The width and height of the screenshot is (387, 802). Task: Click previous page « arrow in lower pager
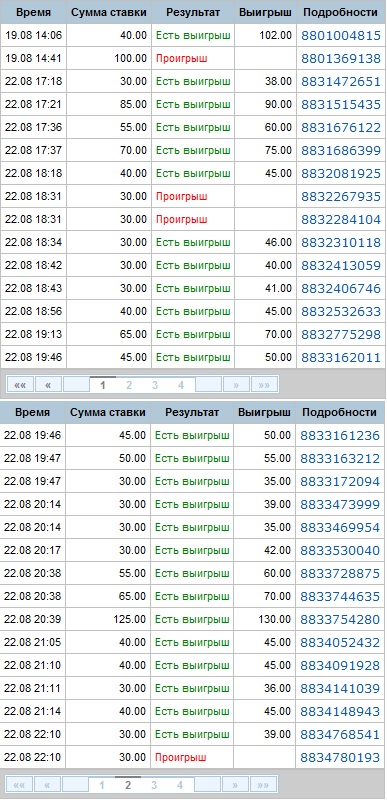point(47,784)
